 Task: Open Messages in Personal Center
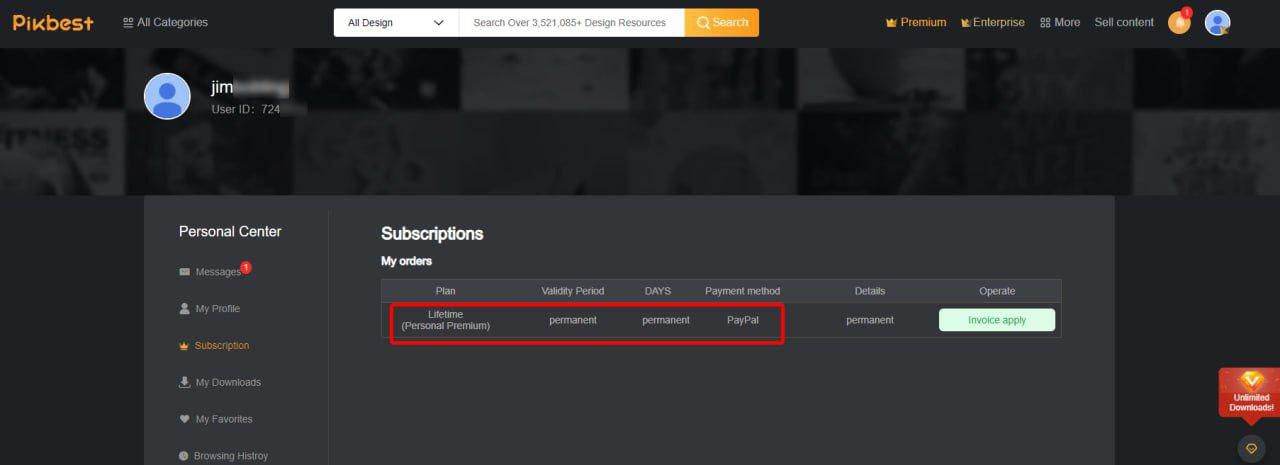[217, 272]
